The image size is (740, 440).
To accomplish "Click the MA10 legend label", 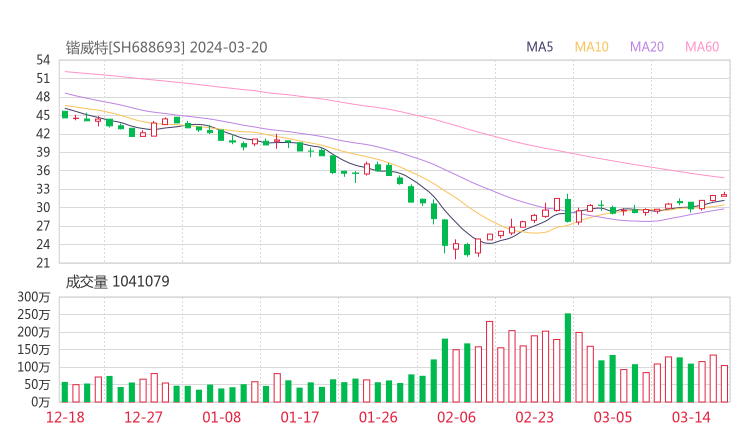I will pyautogui.click(x=591, y=47).
